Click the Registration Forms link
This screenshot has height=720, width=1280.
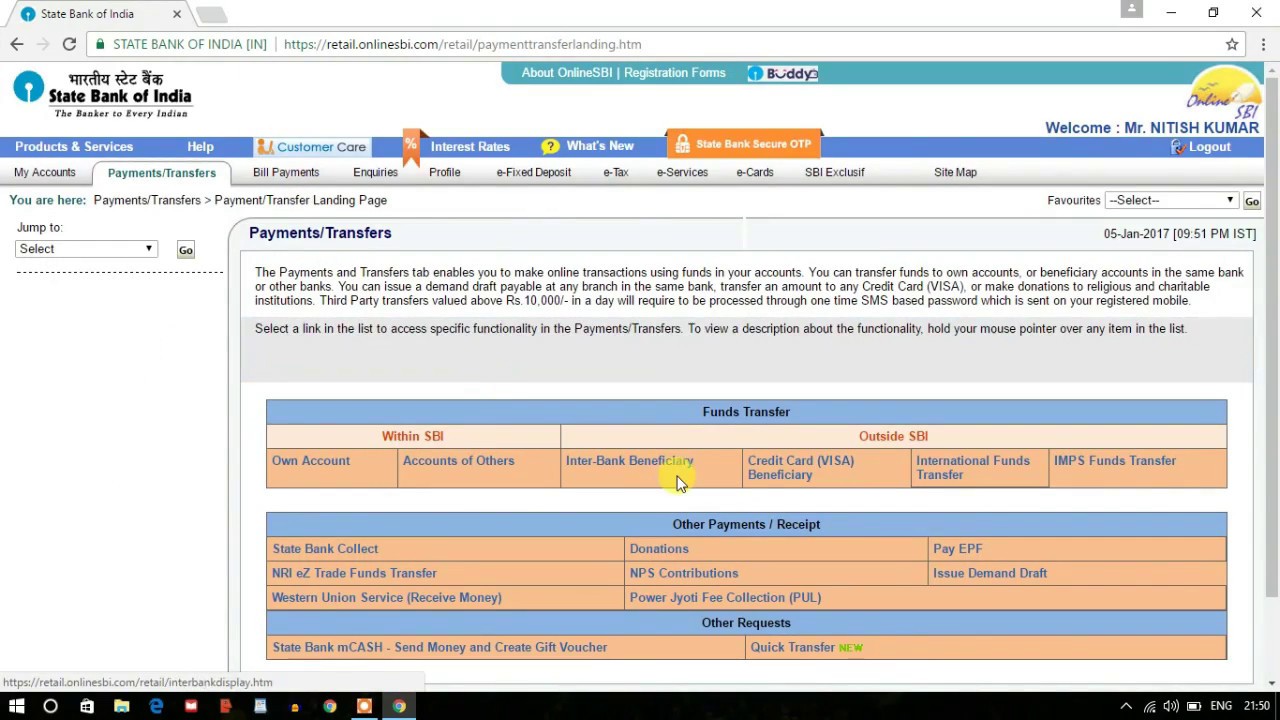click(675, 73)
